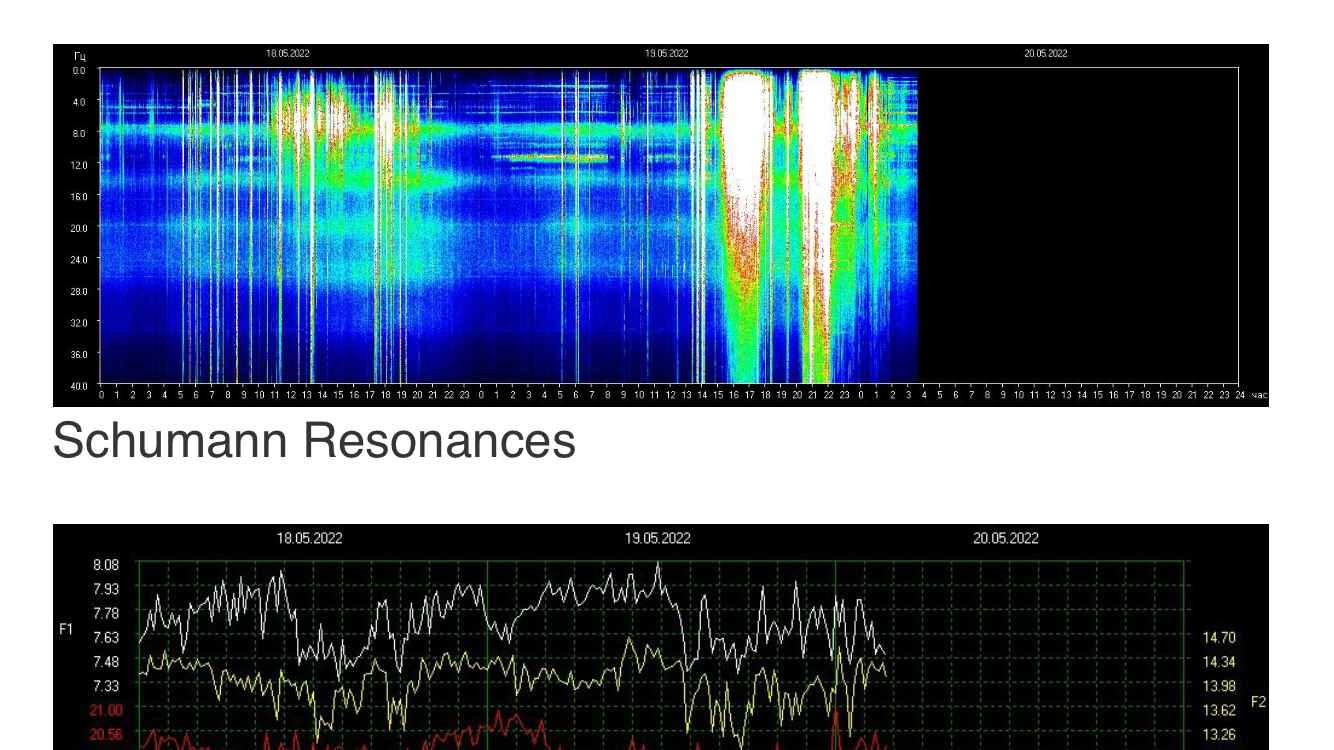Click 18.05.2022 date in the line chart
1334x750 pixels.
309,538
